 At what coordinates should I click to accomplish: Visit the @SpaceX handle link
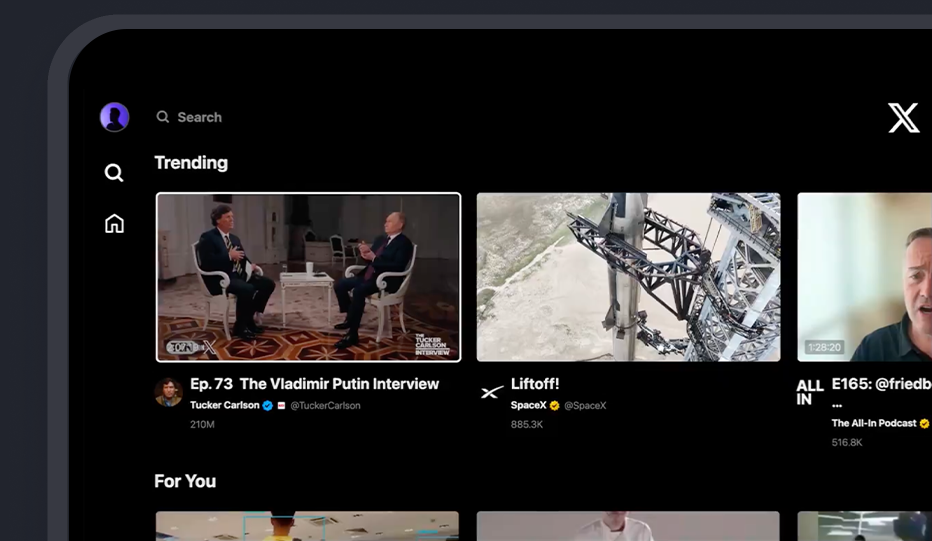click(x=585, y=406)
